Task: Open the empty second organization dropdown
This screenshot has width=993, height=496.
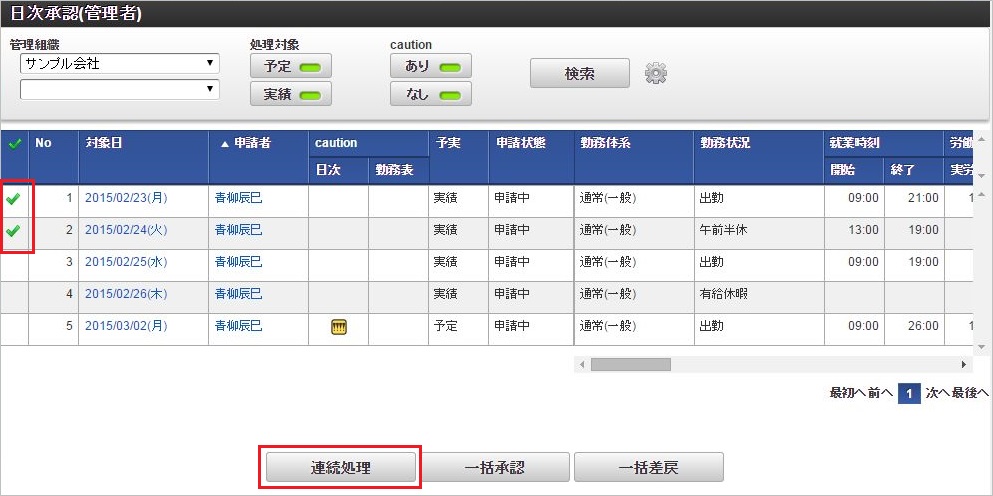Action: click(x=120, y=89)
